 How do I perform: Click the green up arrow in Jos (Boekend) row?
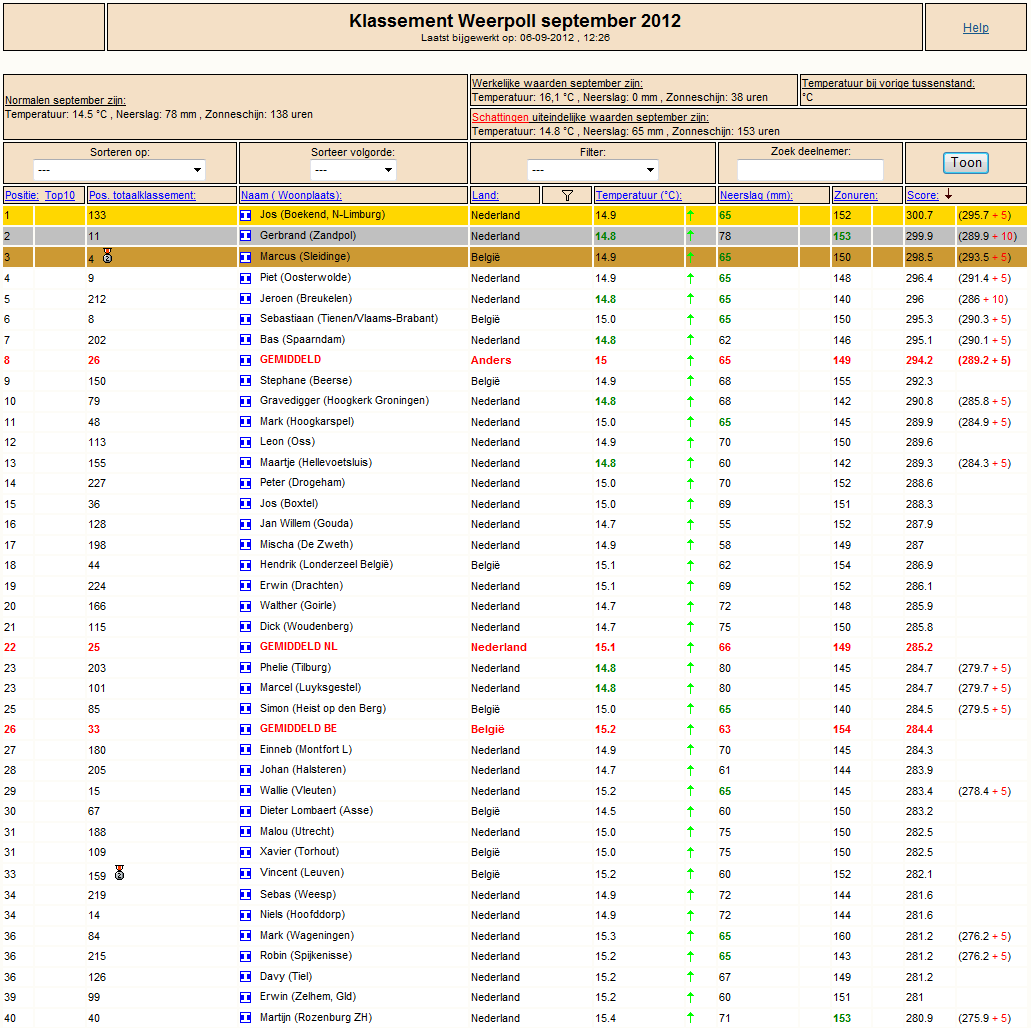coord(690,215)
